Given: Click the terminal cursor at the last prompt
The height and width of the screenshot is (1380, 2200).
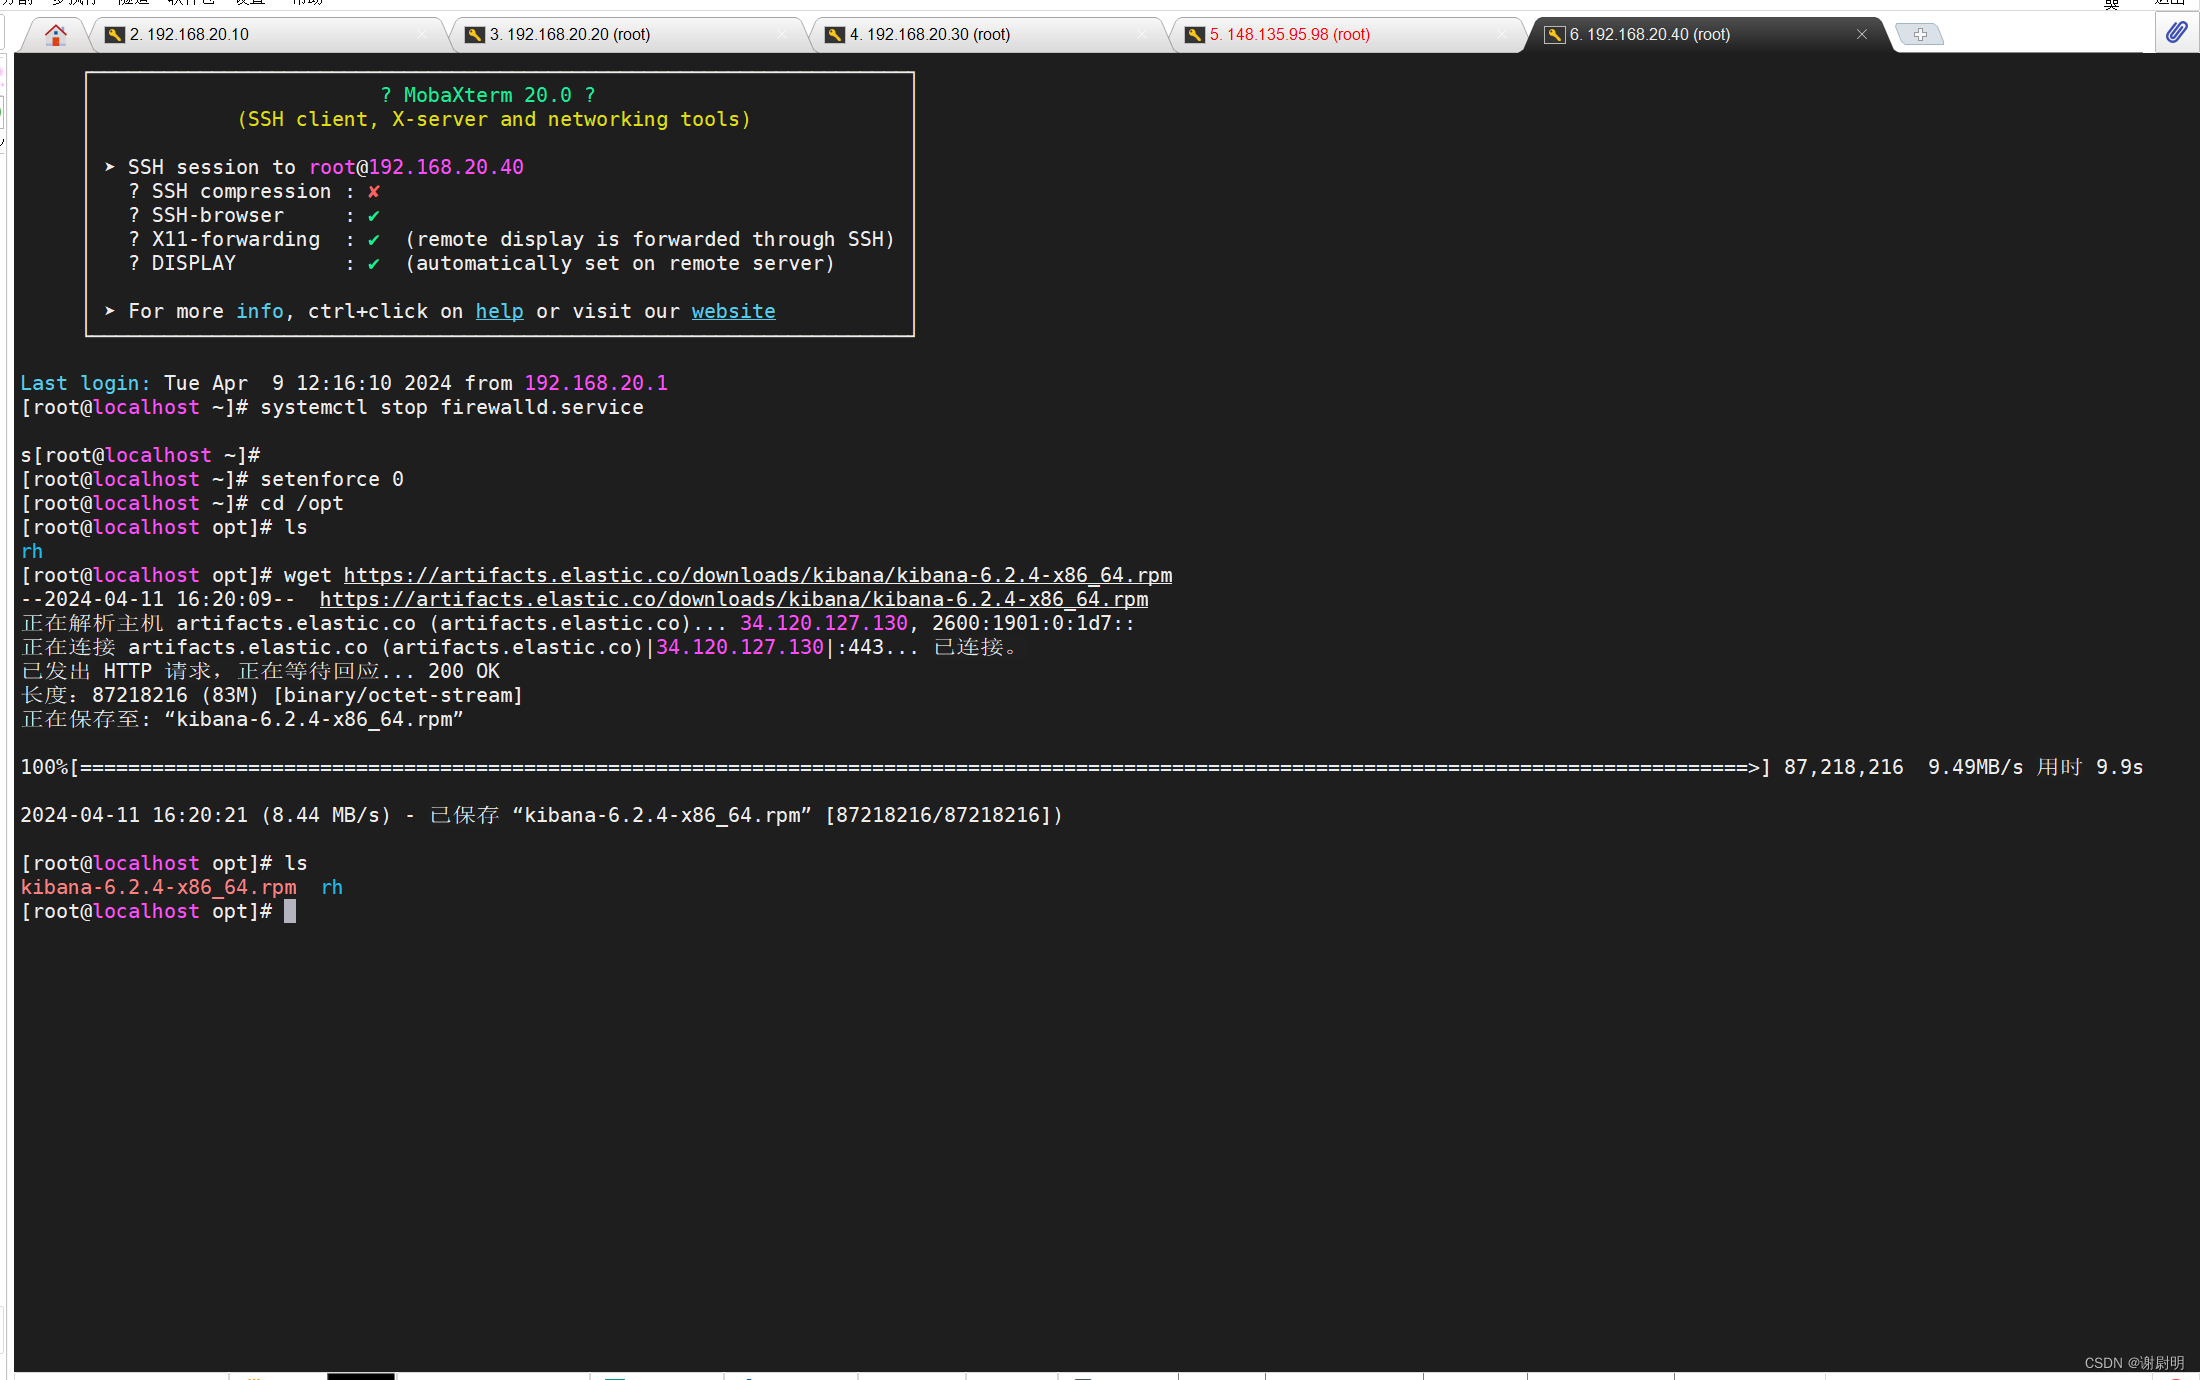Looking at the screenshot, I should point(290,911).
